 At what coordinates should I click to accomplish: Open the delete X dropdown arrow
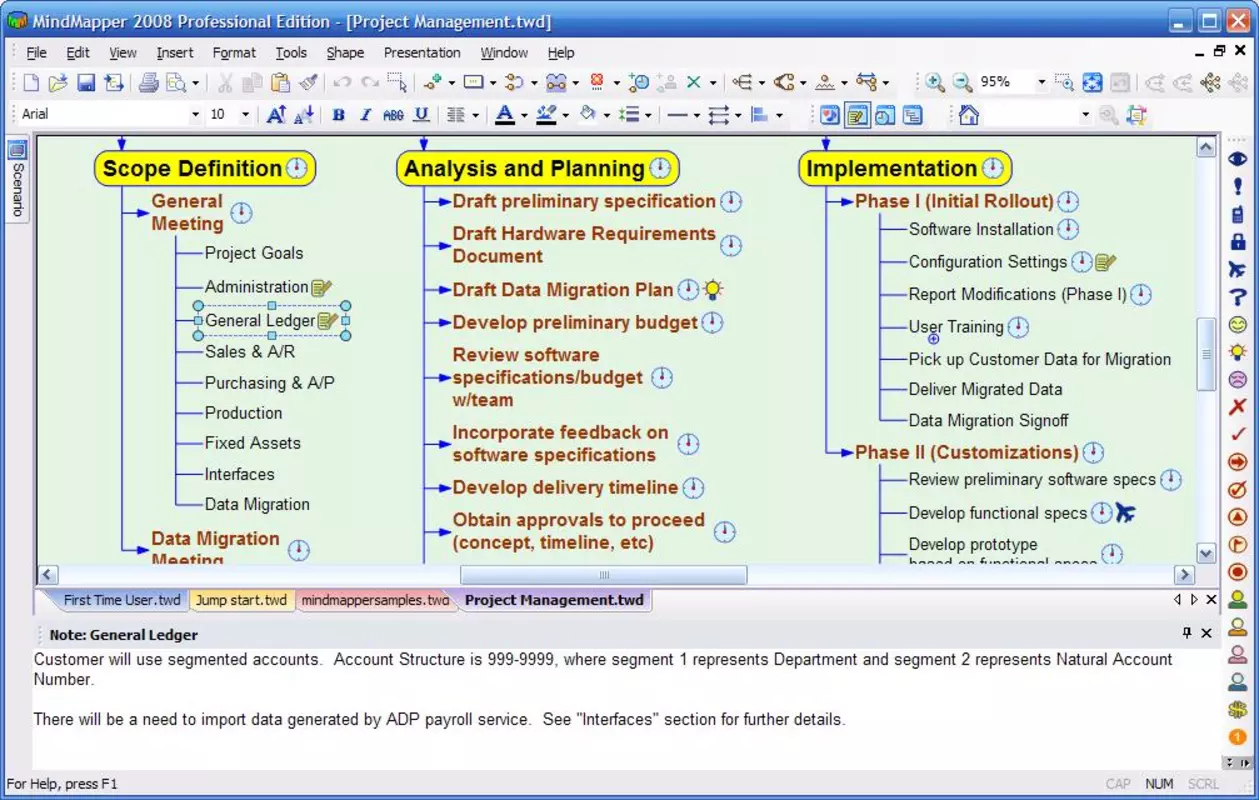(712, 83)
